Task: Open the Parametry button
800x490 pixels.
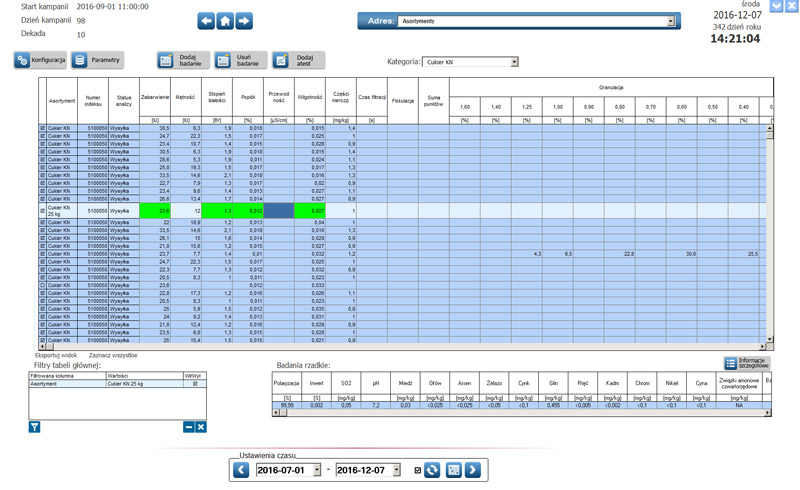Action: [x=97, y=60]
